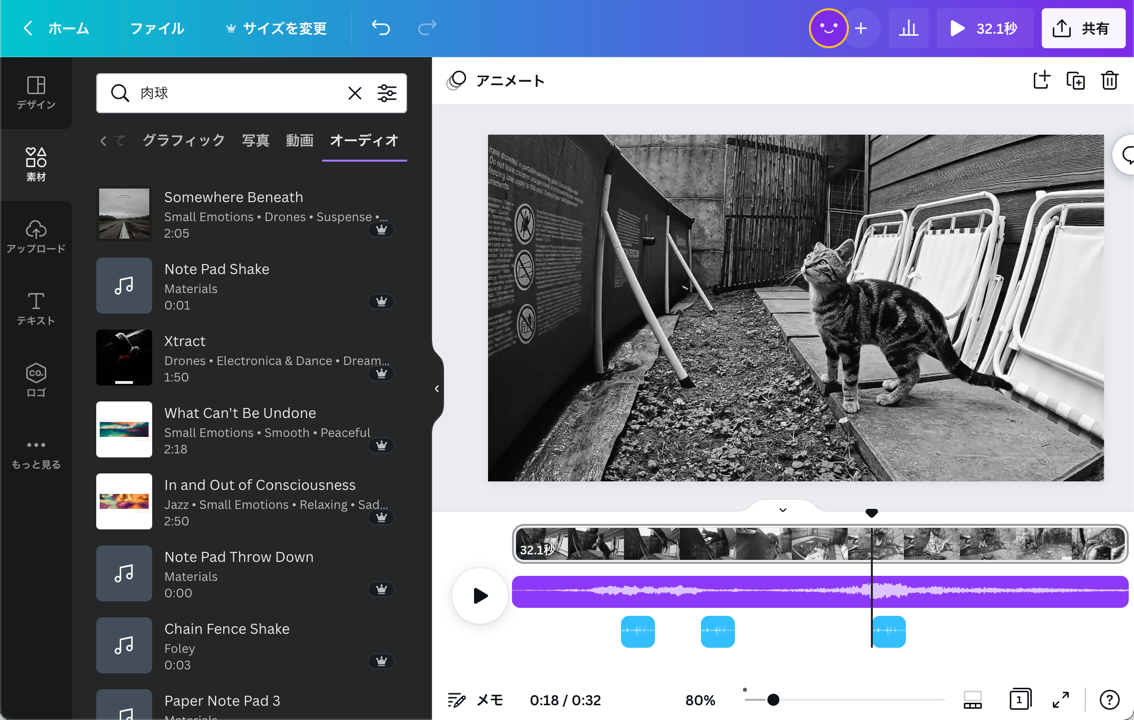The width and height of the screenshot is (1134, 720).
Task: Open the デザイン panel in sidebar
Action: click(35, 93)
